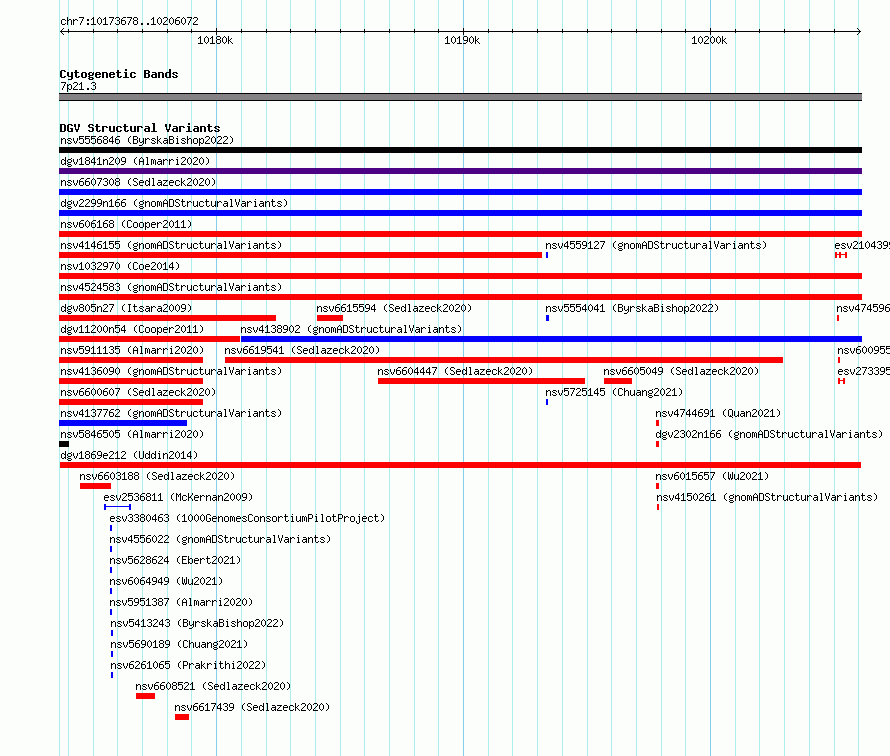
Task: Open nsv5911135 (Almarri2020) variant
Action: (132, 350)
